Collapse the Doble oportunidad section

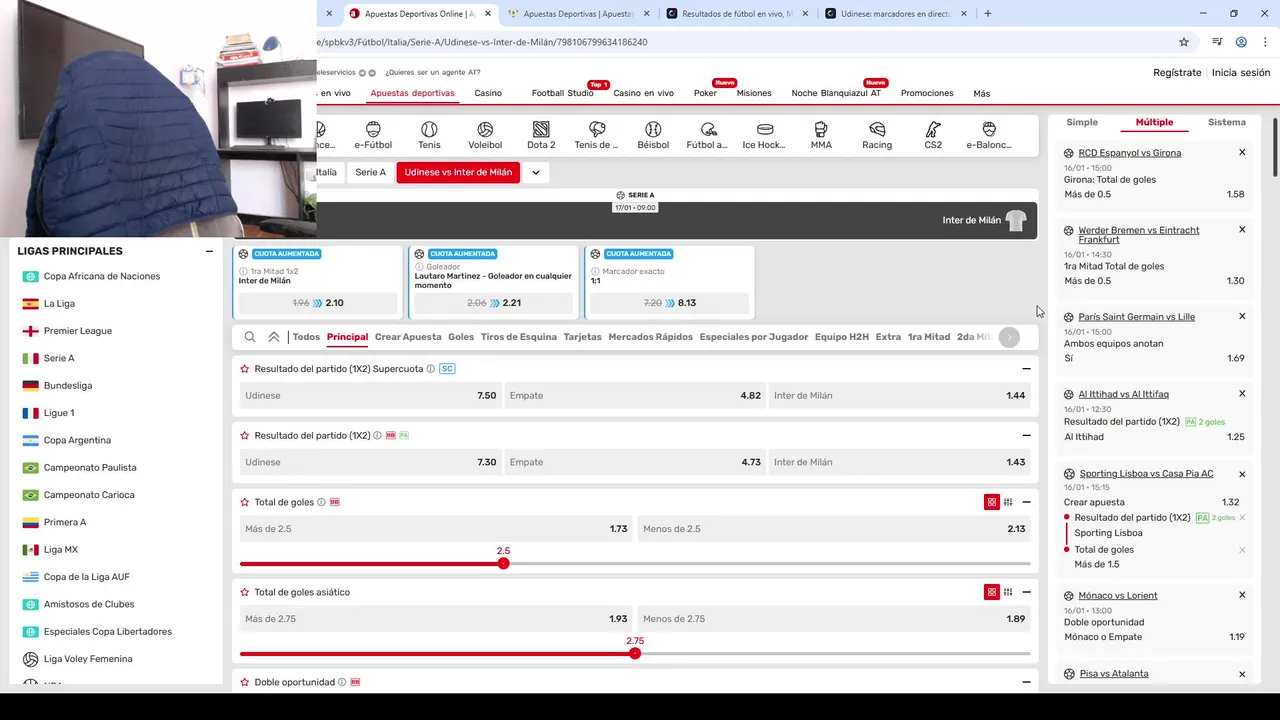[x=1026, y=682]
